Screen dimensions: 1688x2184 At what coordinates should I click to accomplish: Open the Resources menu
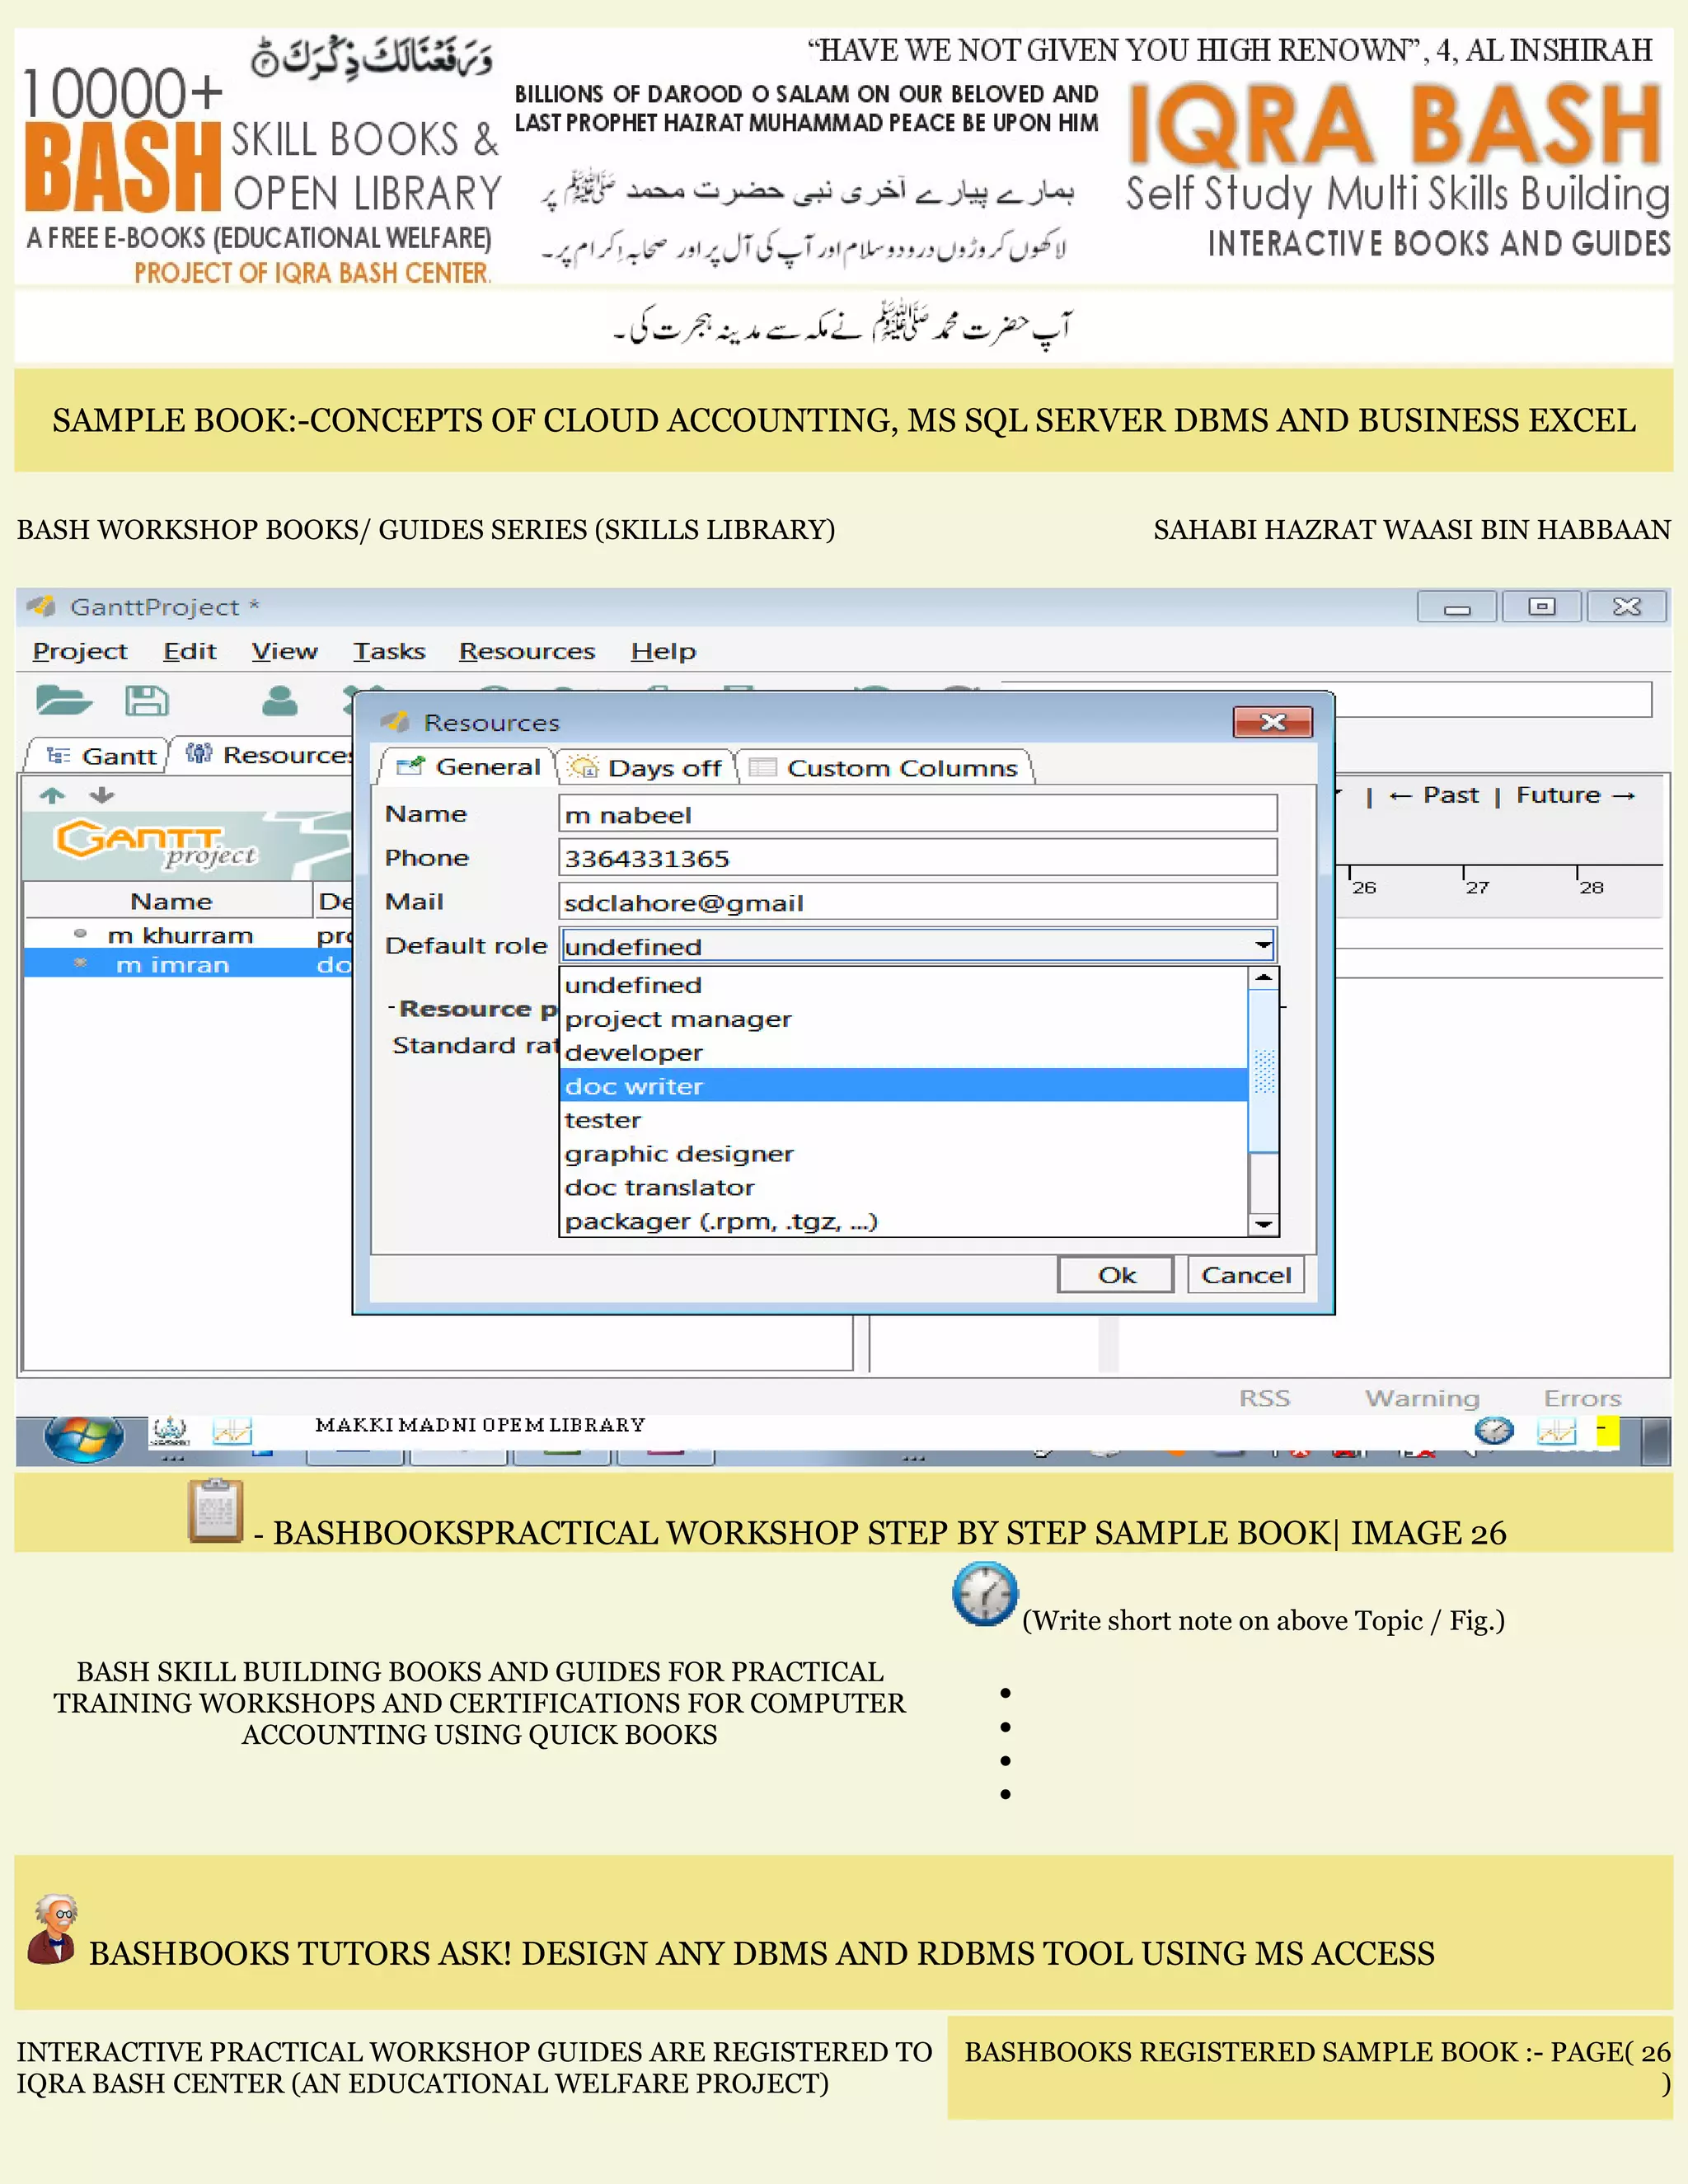pyautogui.click(x=527, y=651)
